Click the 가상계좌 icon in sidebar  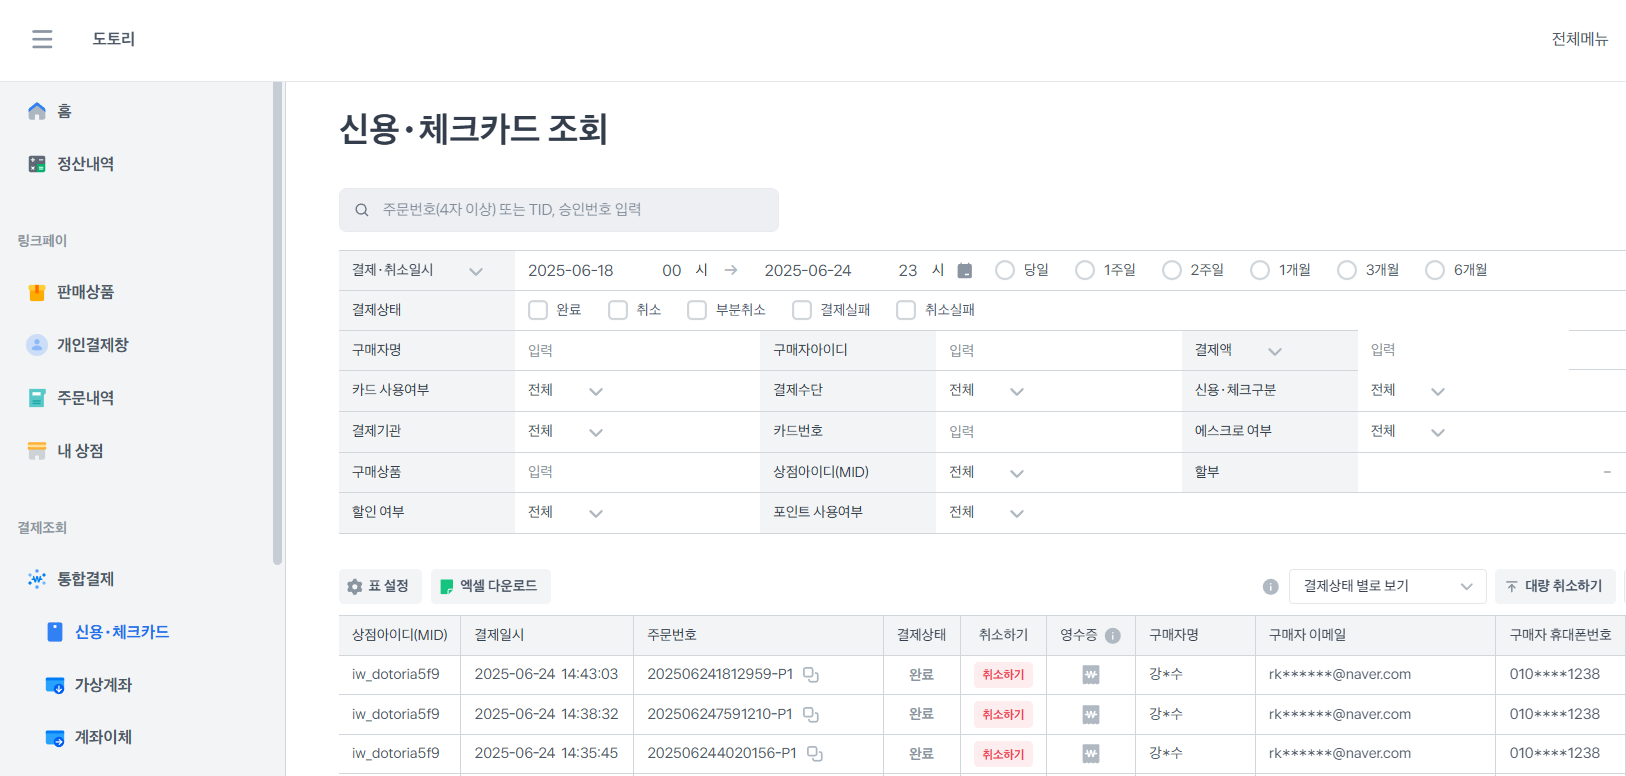[55, 685]
